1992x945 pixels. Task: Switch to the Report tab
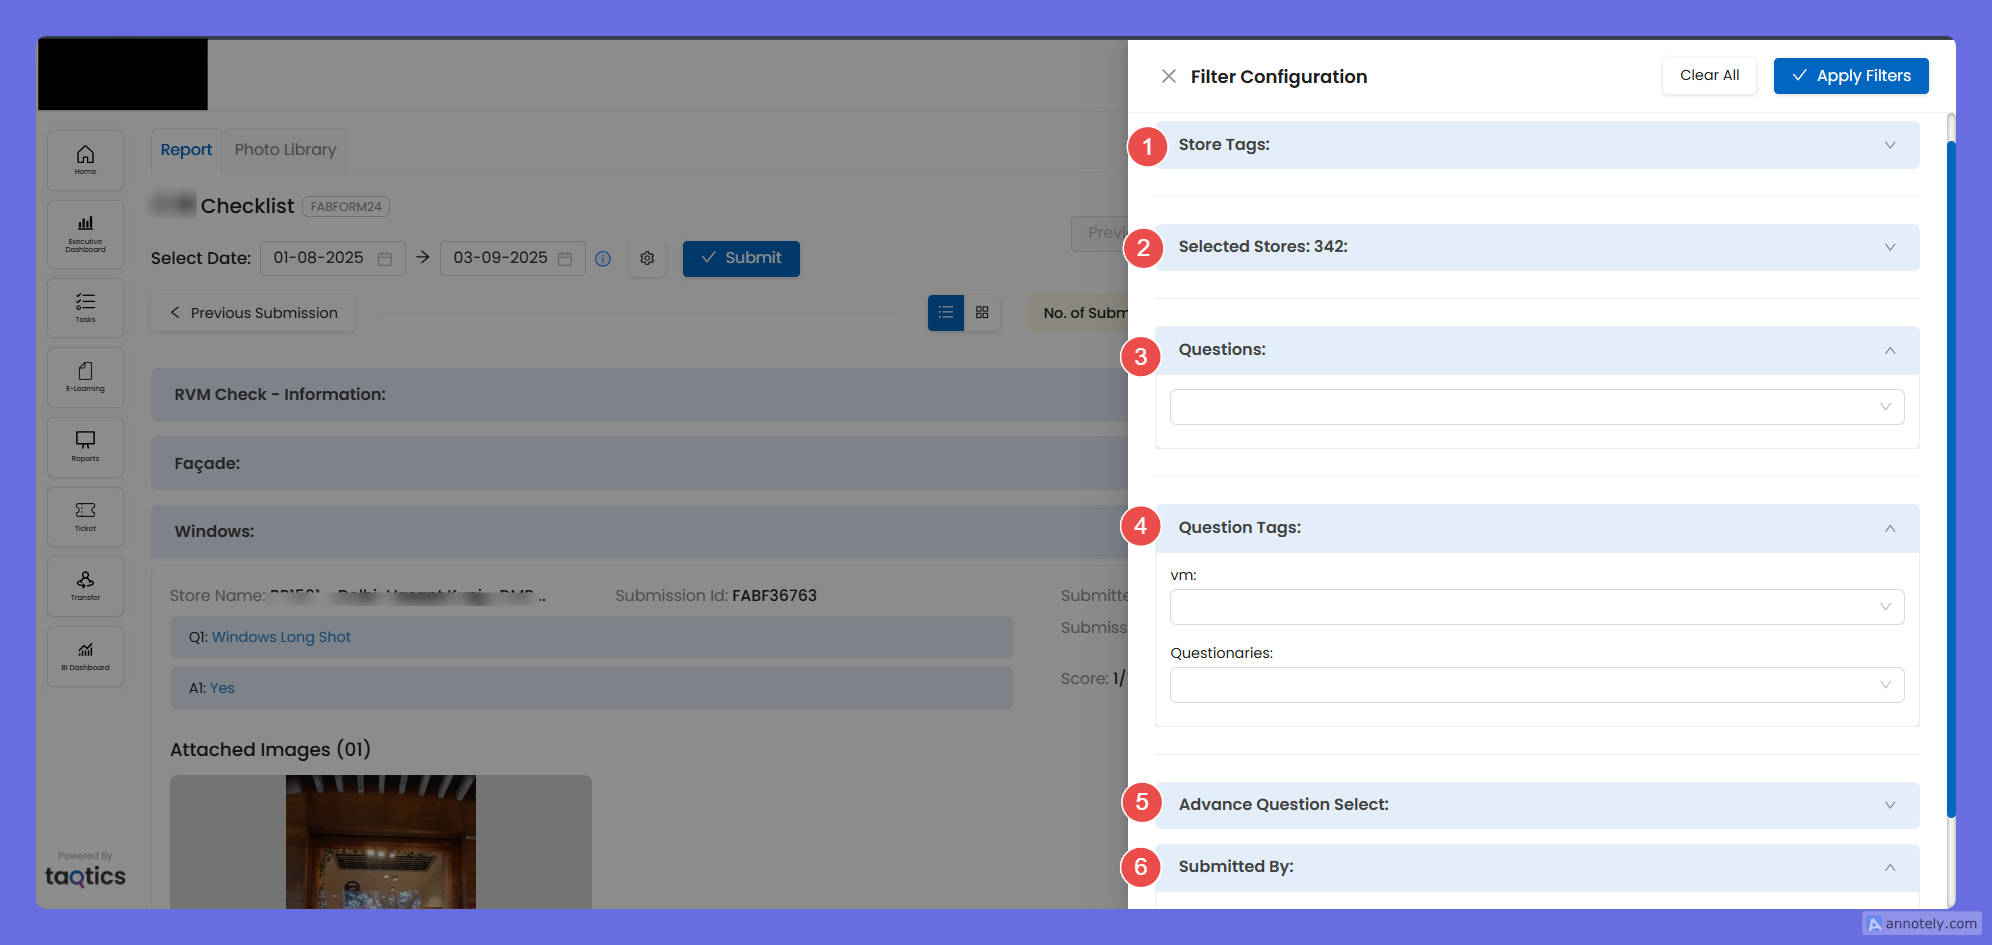click(186, 150)
